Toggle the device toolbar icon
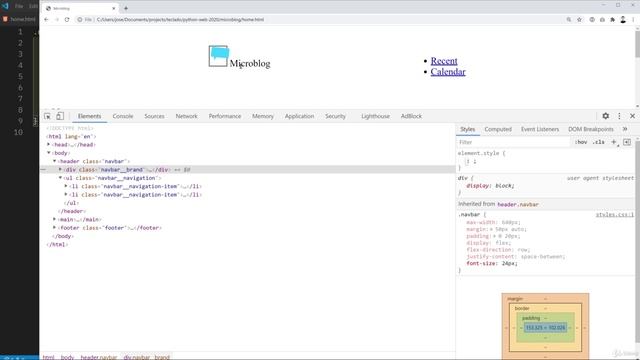 point(60,116)
